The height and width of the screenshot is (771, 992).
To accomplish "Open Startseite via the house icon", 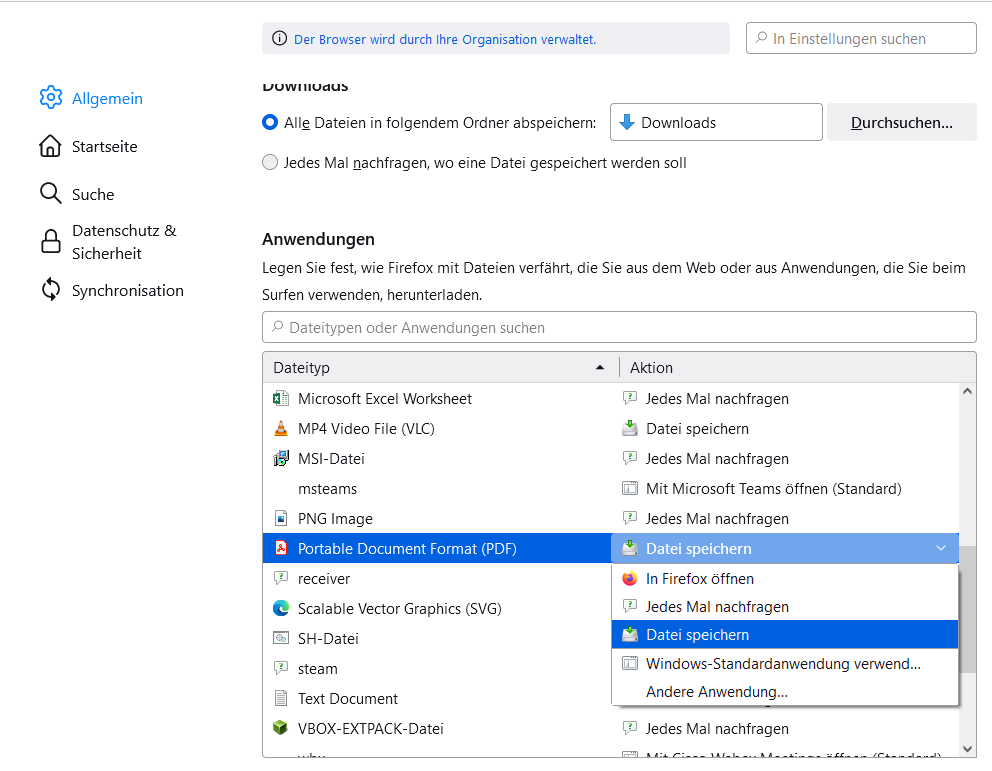I will point(50,146).
